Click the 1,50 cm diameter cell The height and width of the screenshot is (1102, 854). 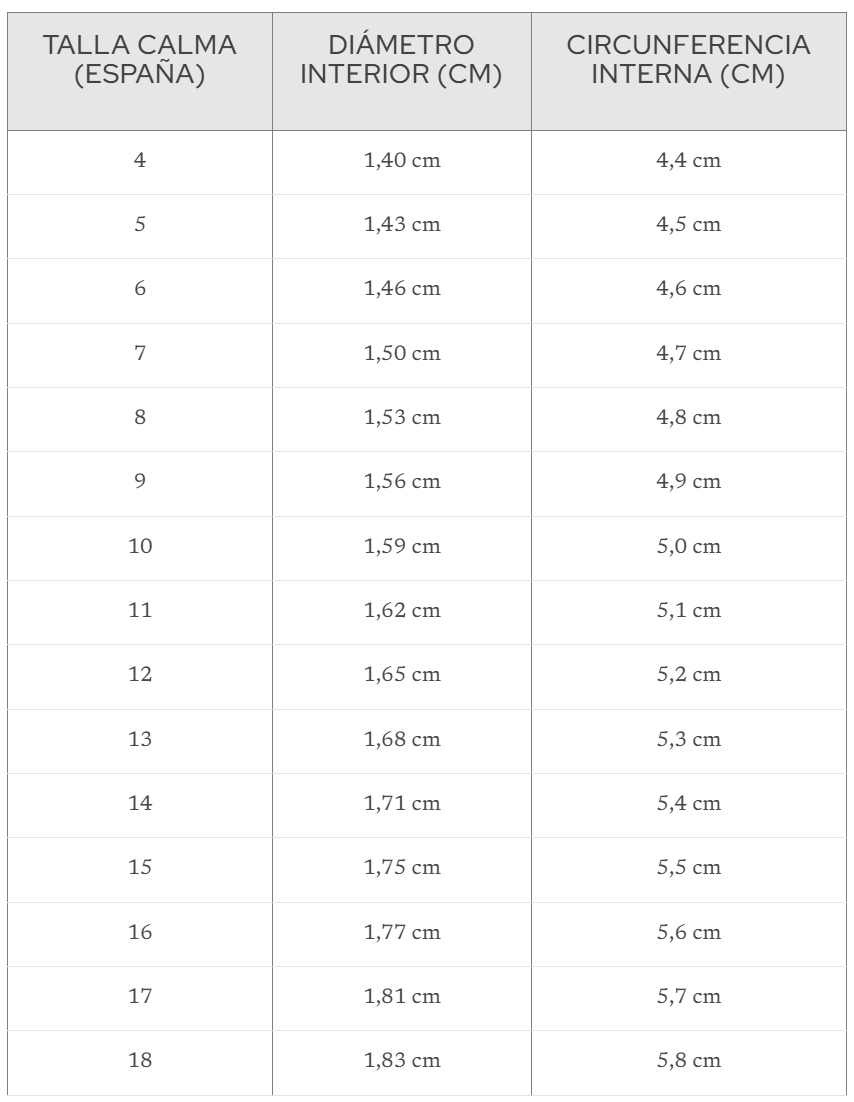coord(401,353)
